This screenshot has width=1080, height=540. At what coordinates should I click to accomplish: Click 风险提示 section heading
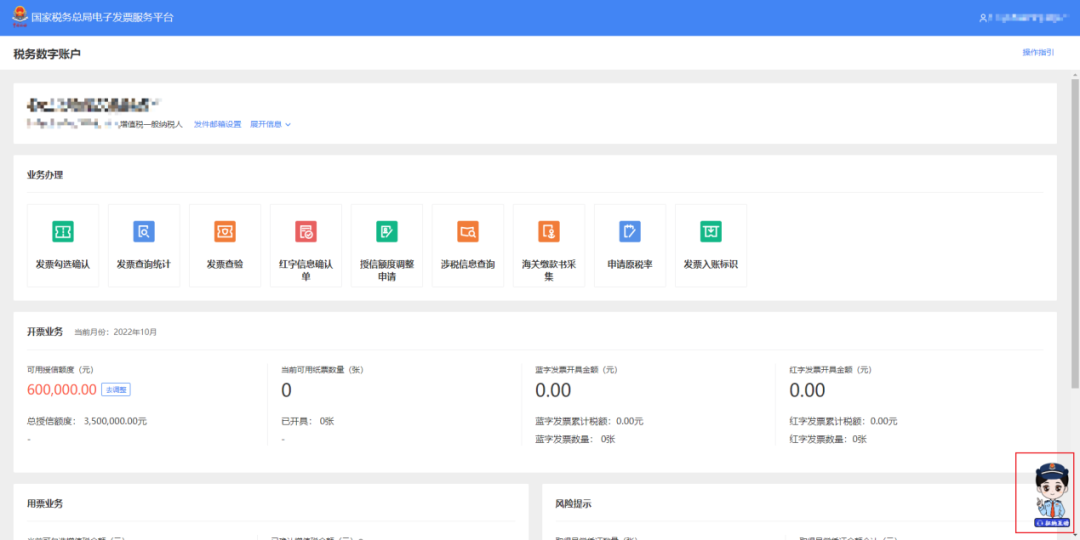pyautogui.click(x=574, y=504)
